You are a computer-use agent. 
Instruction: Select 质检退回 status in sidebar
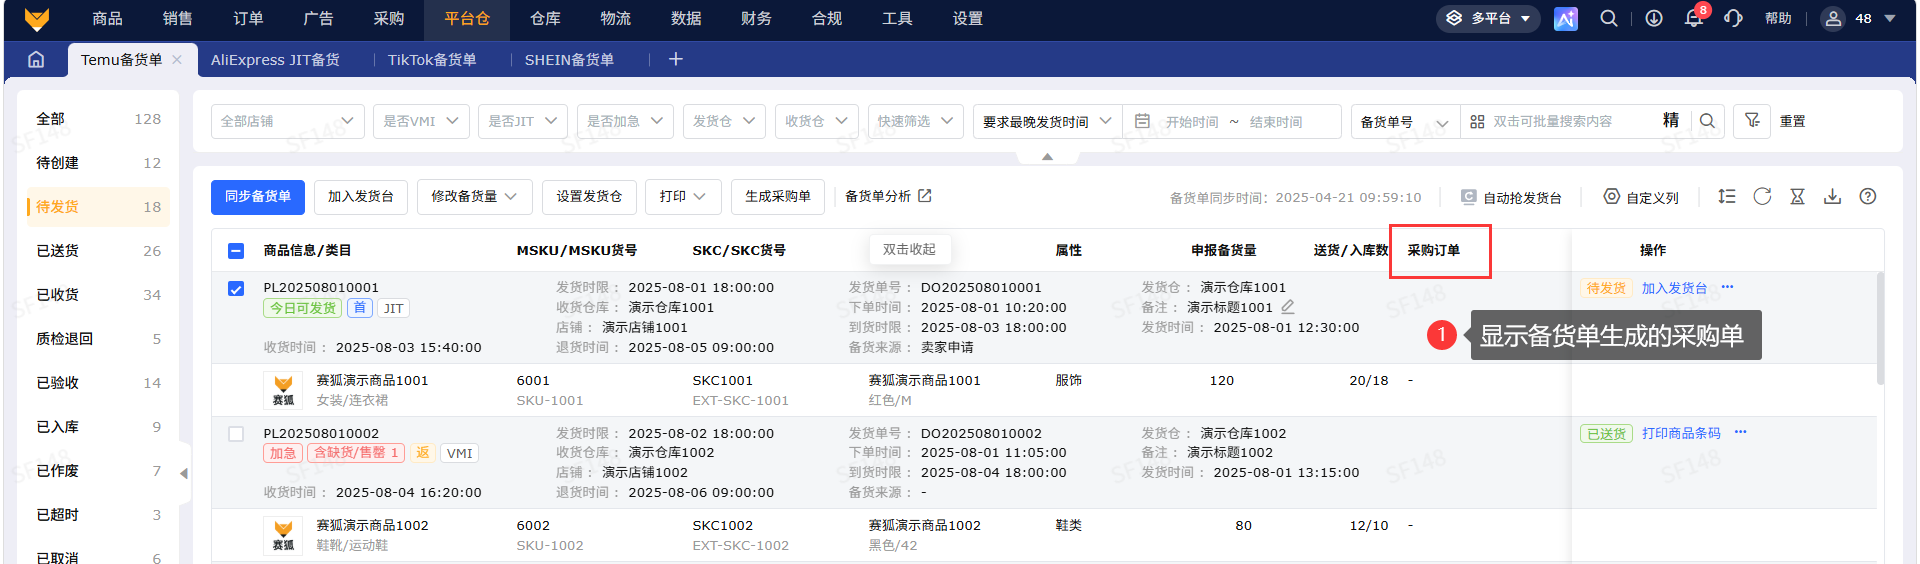point(98,339)
